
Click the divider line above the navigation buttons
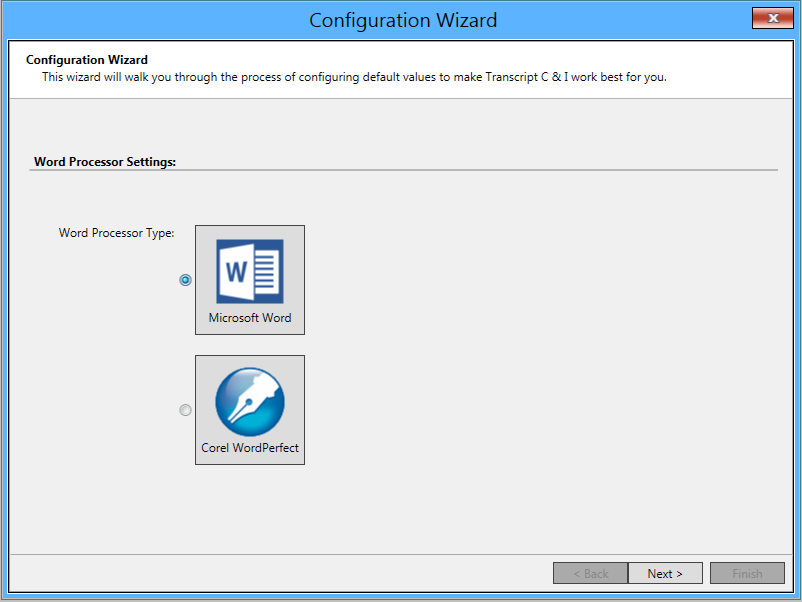point(400,553)
